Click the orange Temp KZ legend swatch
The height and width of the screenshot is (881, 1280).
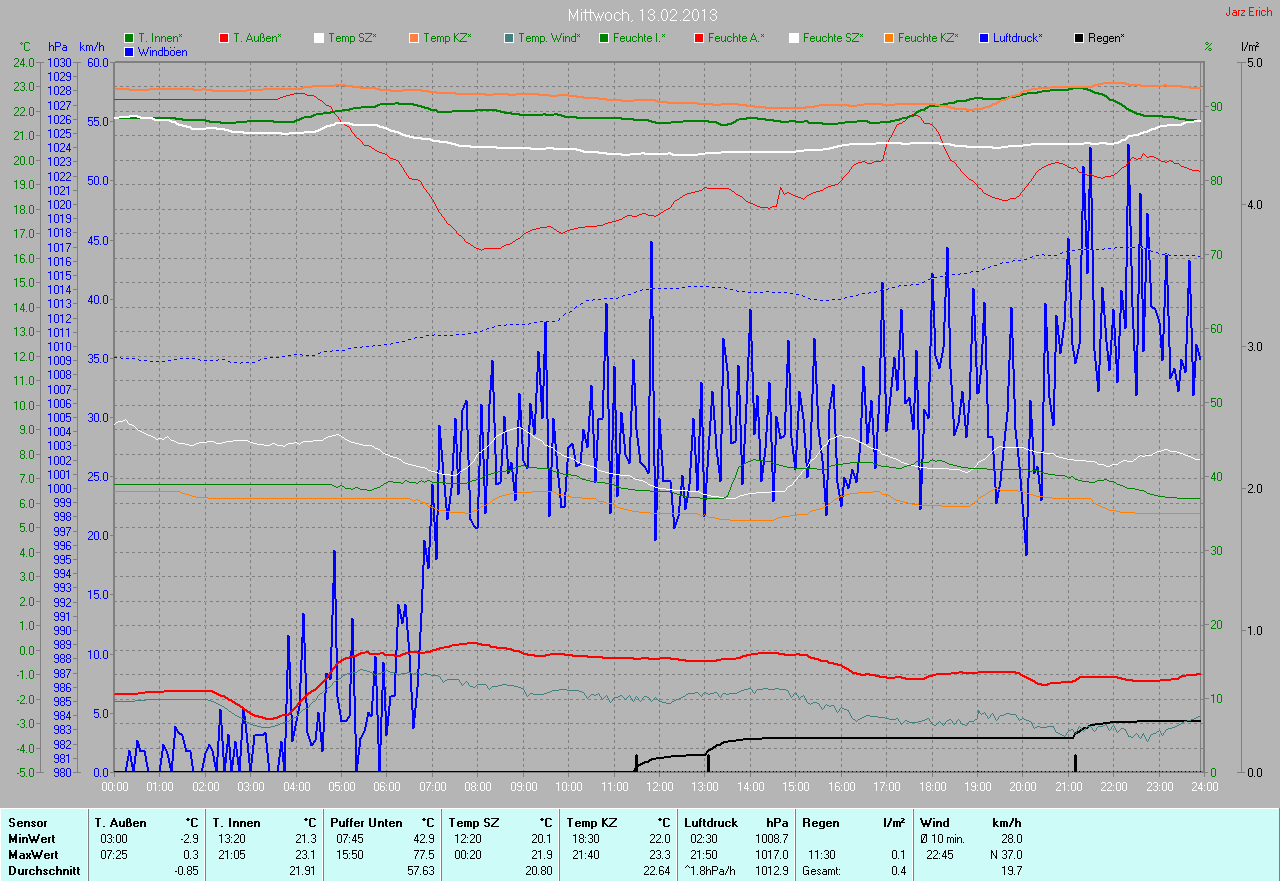click(x=414, y=38)
